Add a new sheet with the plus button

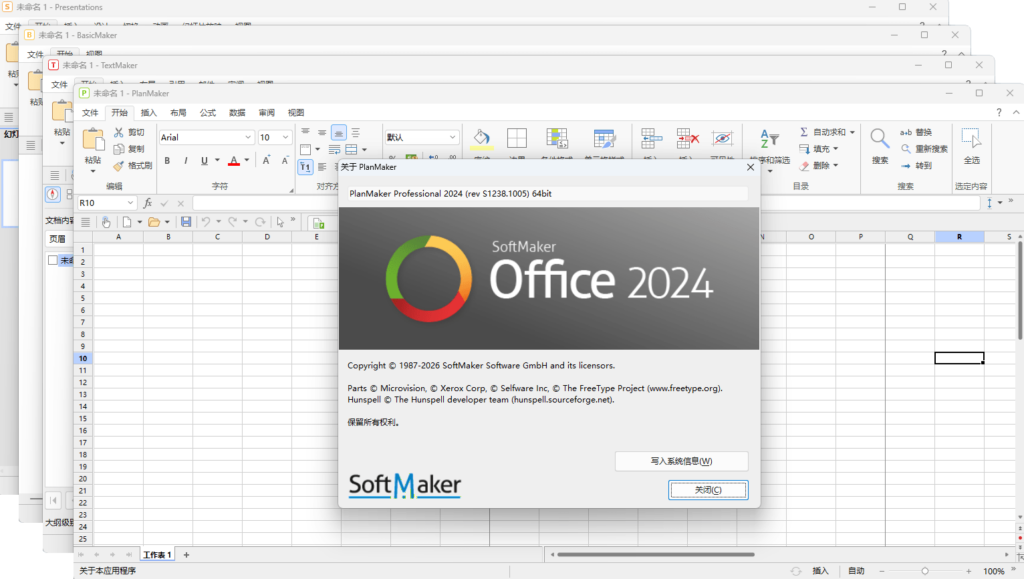pyautogui.click(x=186, y=555)
